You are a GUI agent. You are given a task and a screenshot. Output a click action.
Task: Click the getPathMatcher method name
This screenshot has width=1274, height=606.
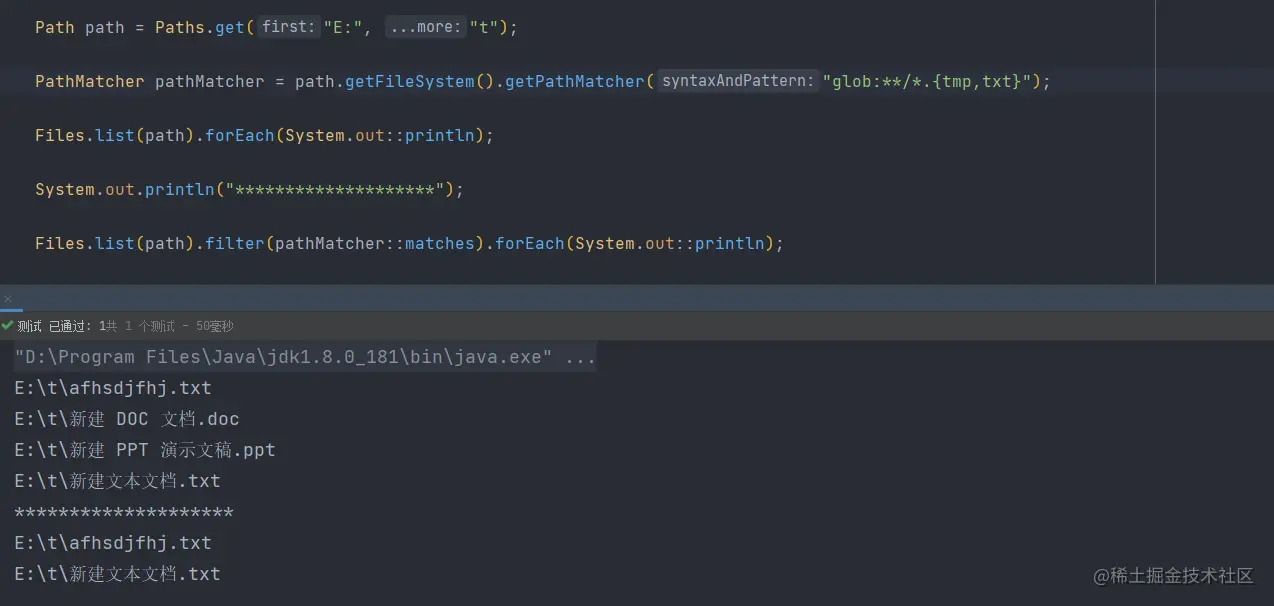tap(575, 81)
